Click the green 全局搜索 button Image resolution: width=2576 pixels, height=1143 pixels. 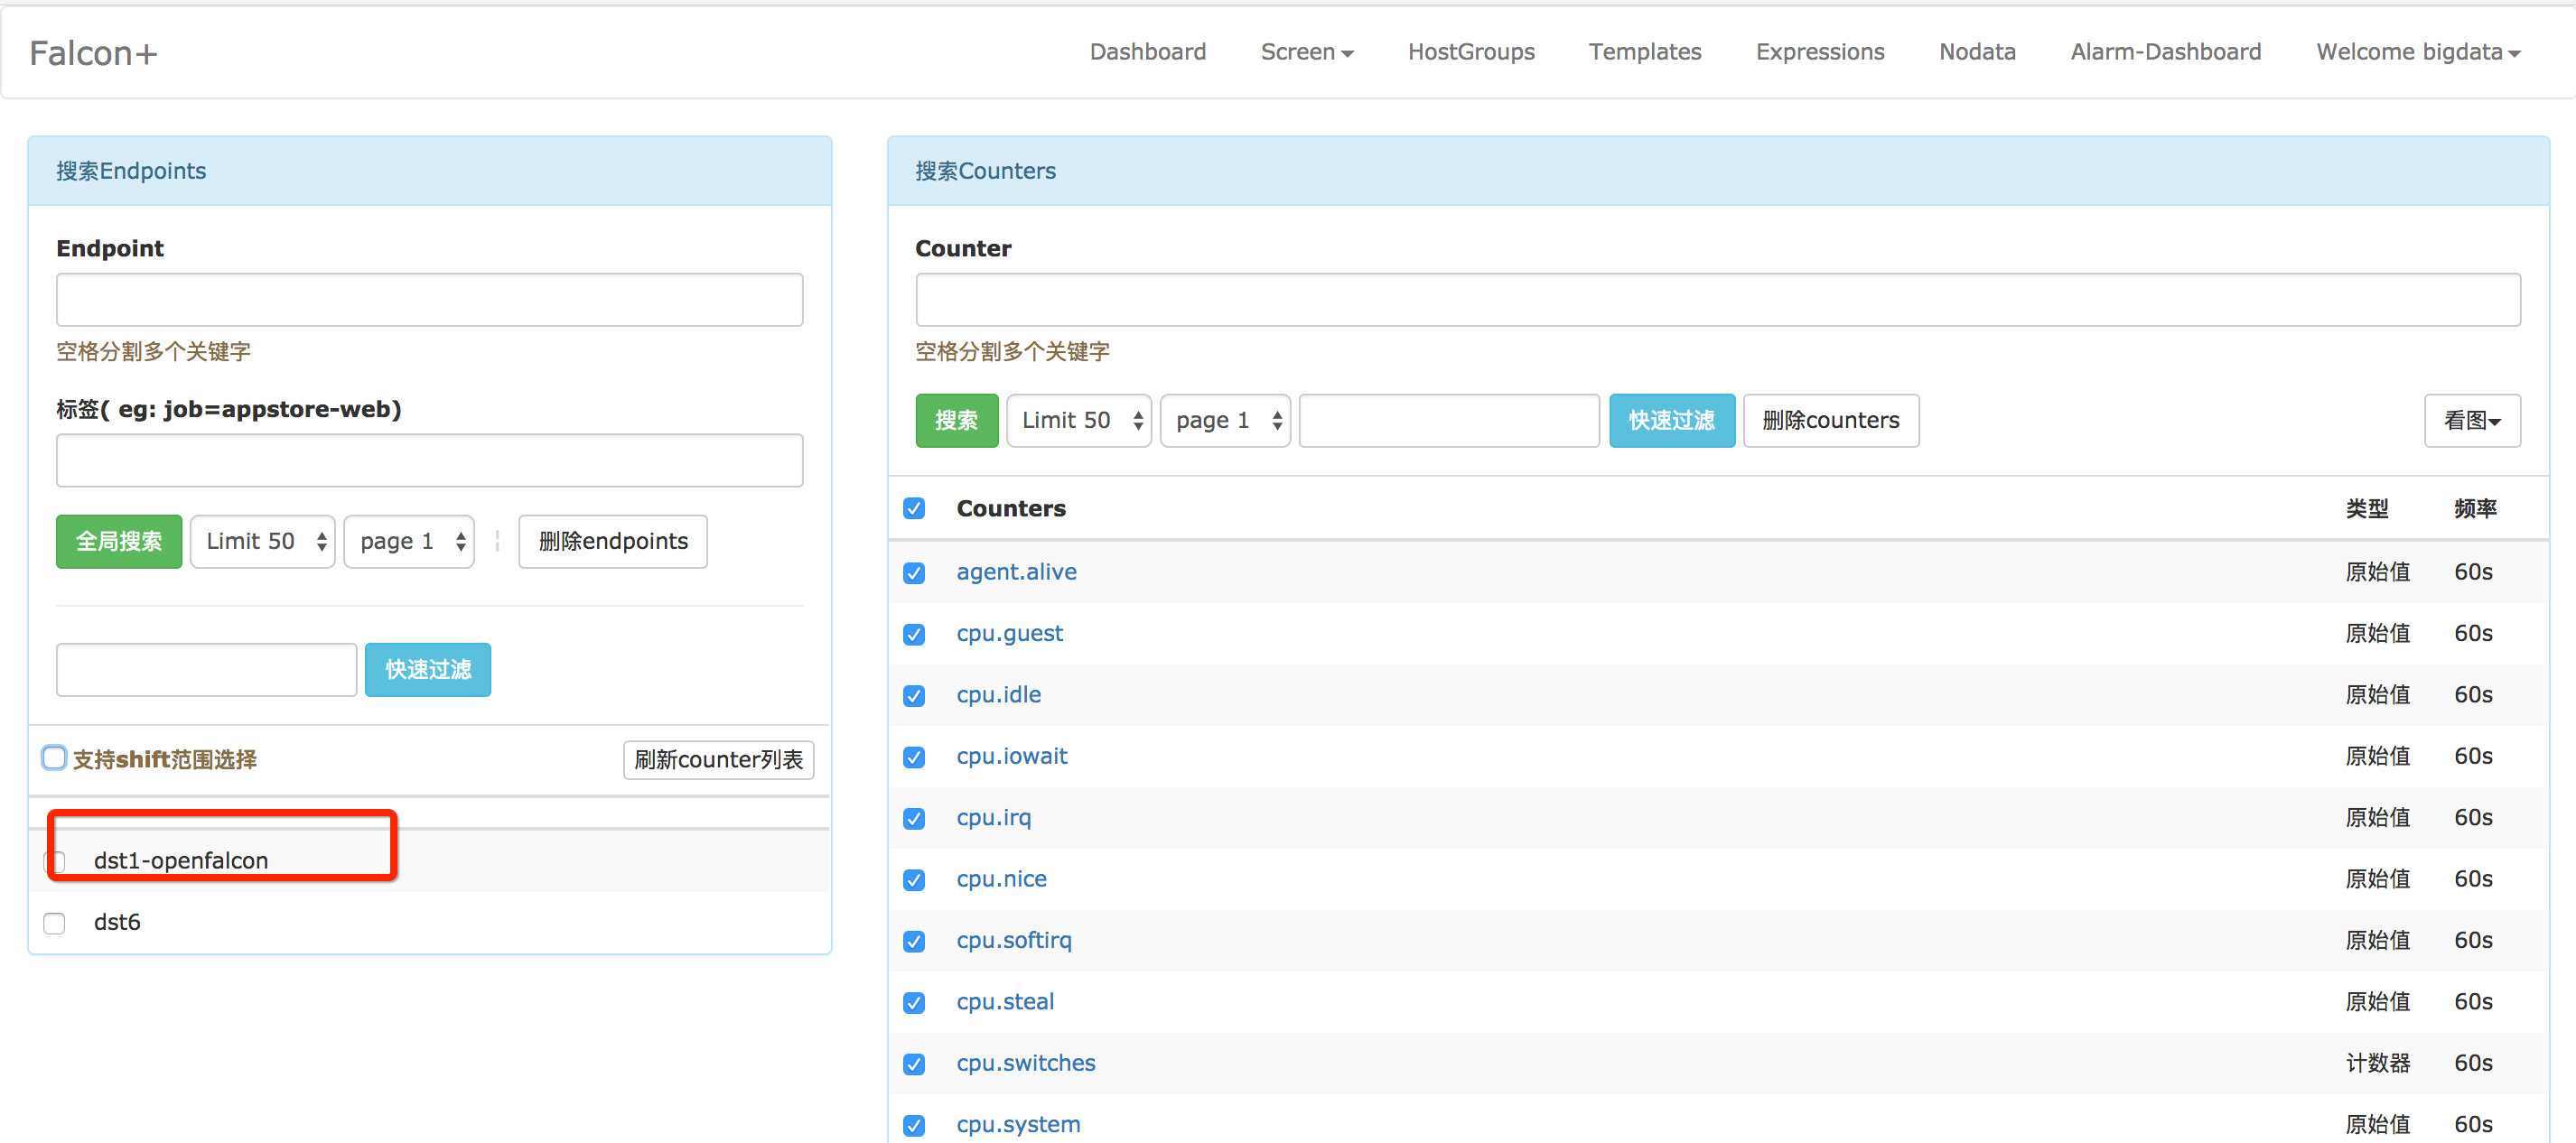point(119,541)
